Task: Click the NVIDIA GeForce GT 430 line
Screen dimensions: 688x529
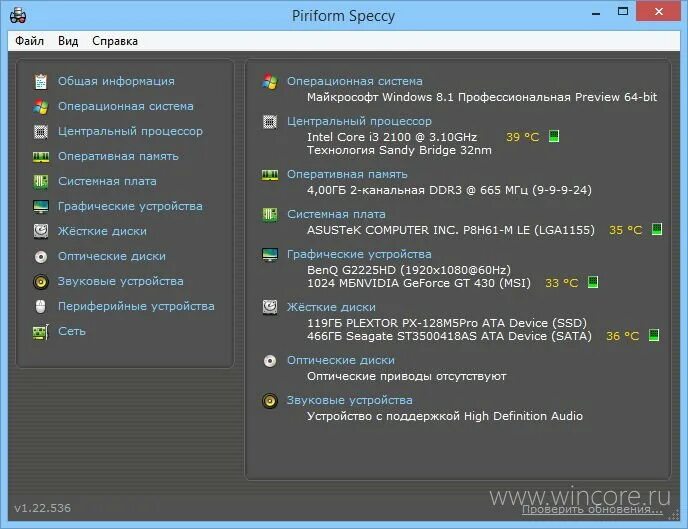Action: [419, 283]
